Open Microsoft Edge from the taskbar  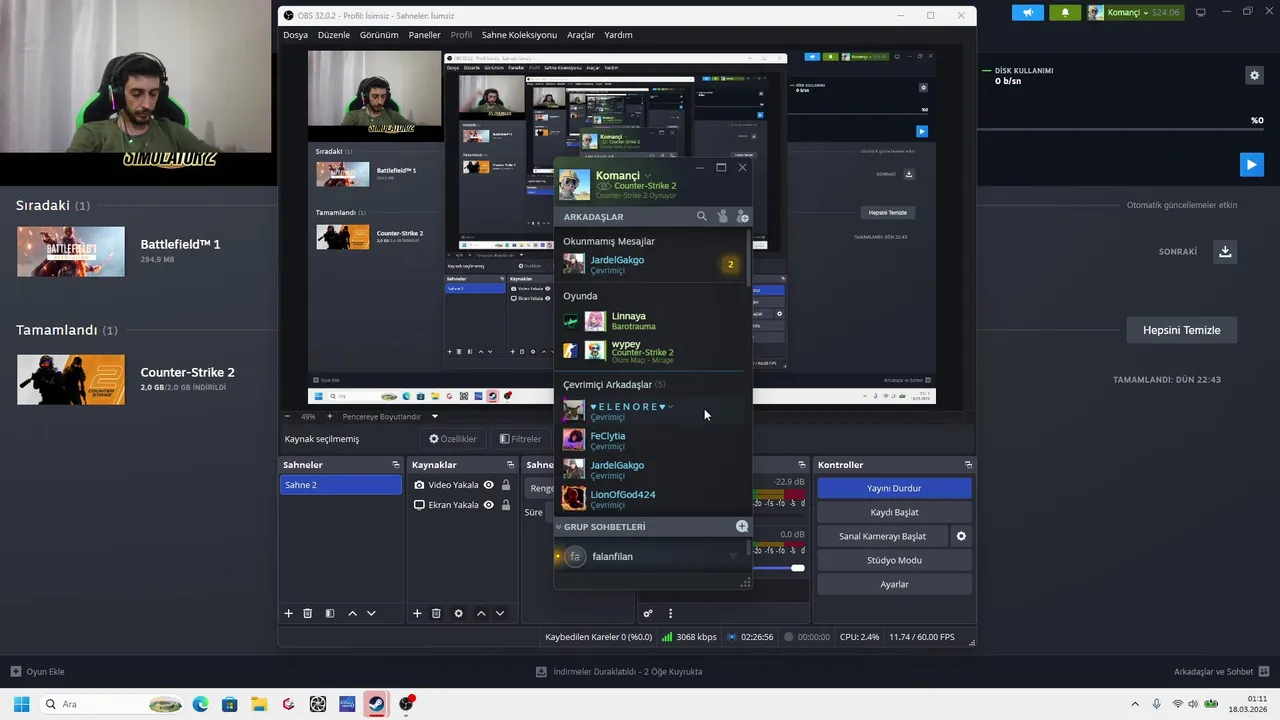coord(200,704)
